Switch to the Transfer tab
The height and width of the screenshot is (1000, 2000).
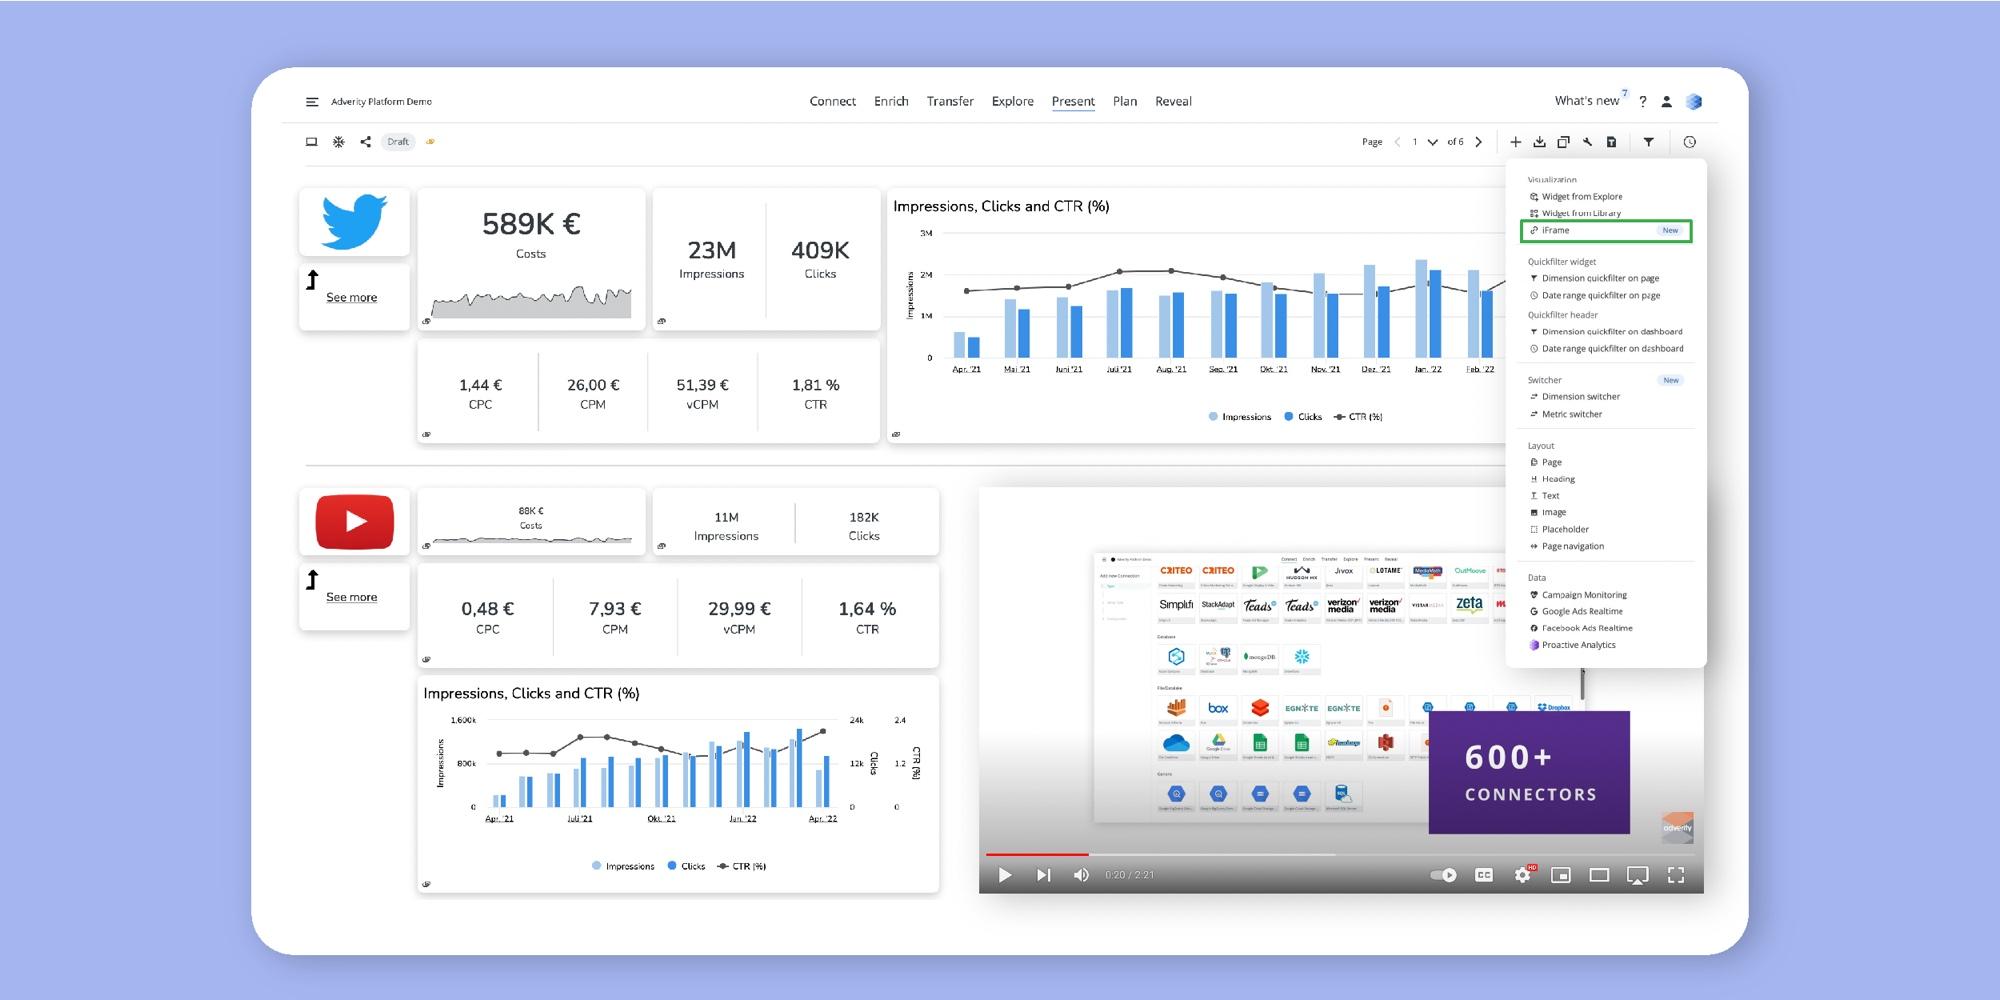point(950,101)
